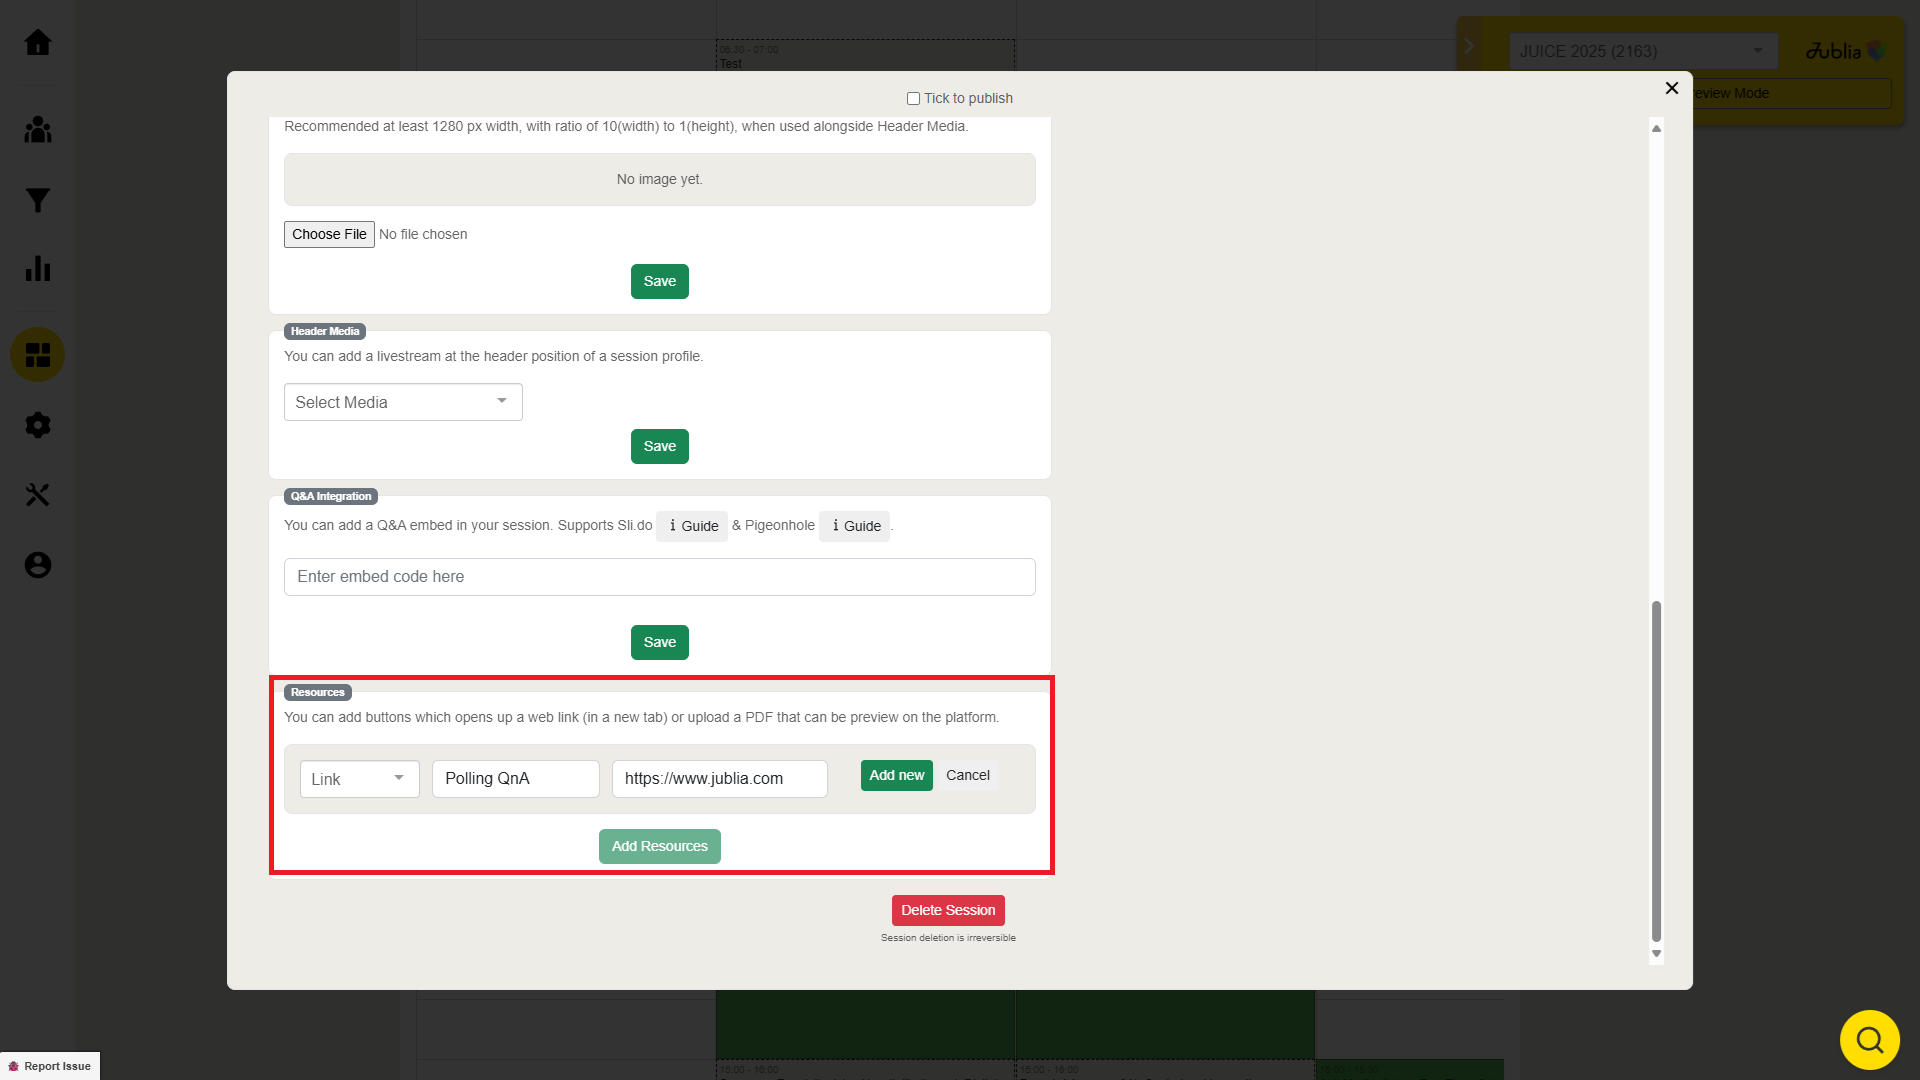
Task: Click the funnel filter sidebar icon
Action: [x=38, y=200]
